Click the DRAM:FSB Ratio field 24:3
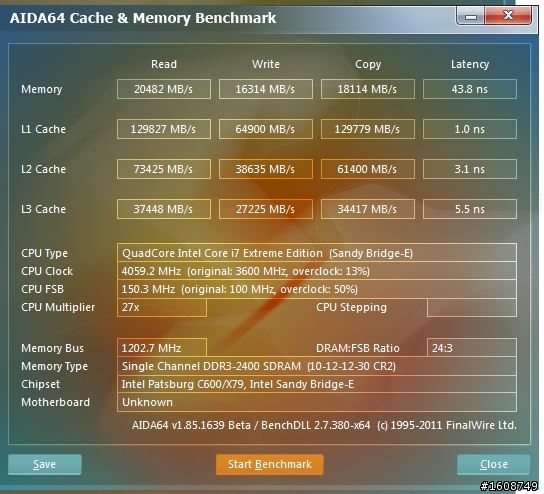Image resolution: width=544 pixels, height=494 pixels. pyautogui.click(x=472, y=348)
